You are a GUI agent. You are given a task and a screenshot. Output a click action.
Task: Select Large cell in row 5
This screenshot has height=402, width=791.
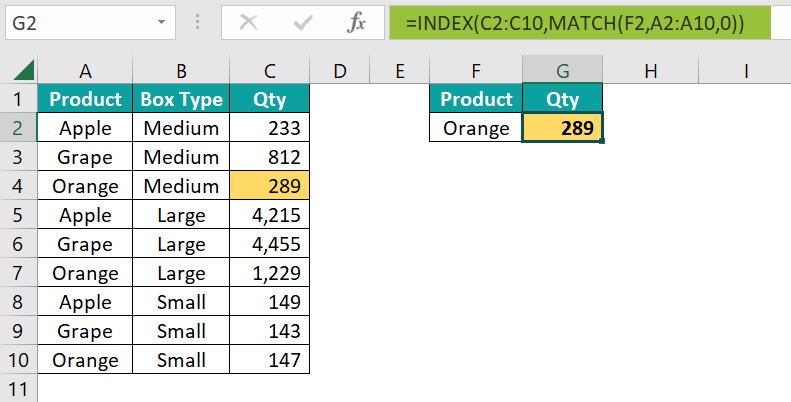pyautogui.click(x=181, y=215)
